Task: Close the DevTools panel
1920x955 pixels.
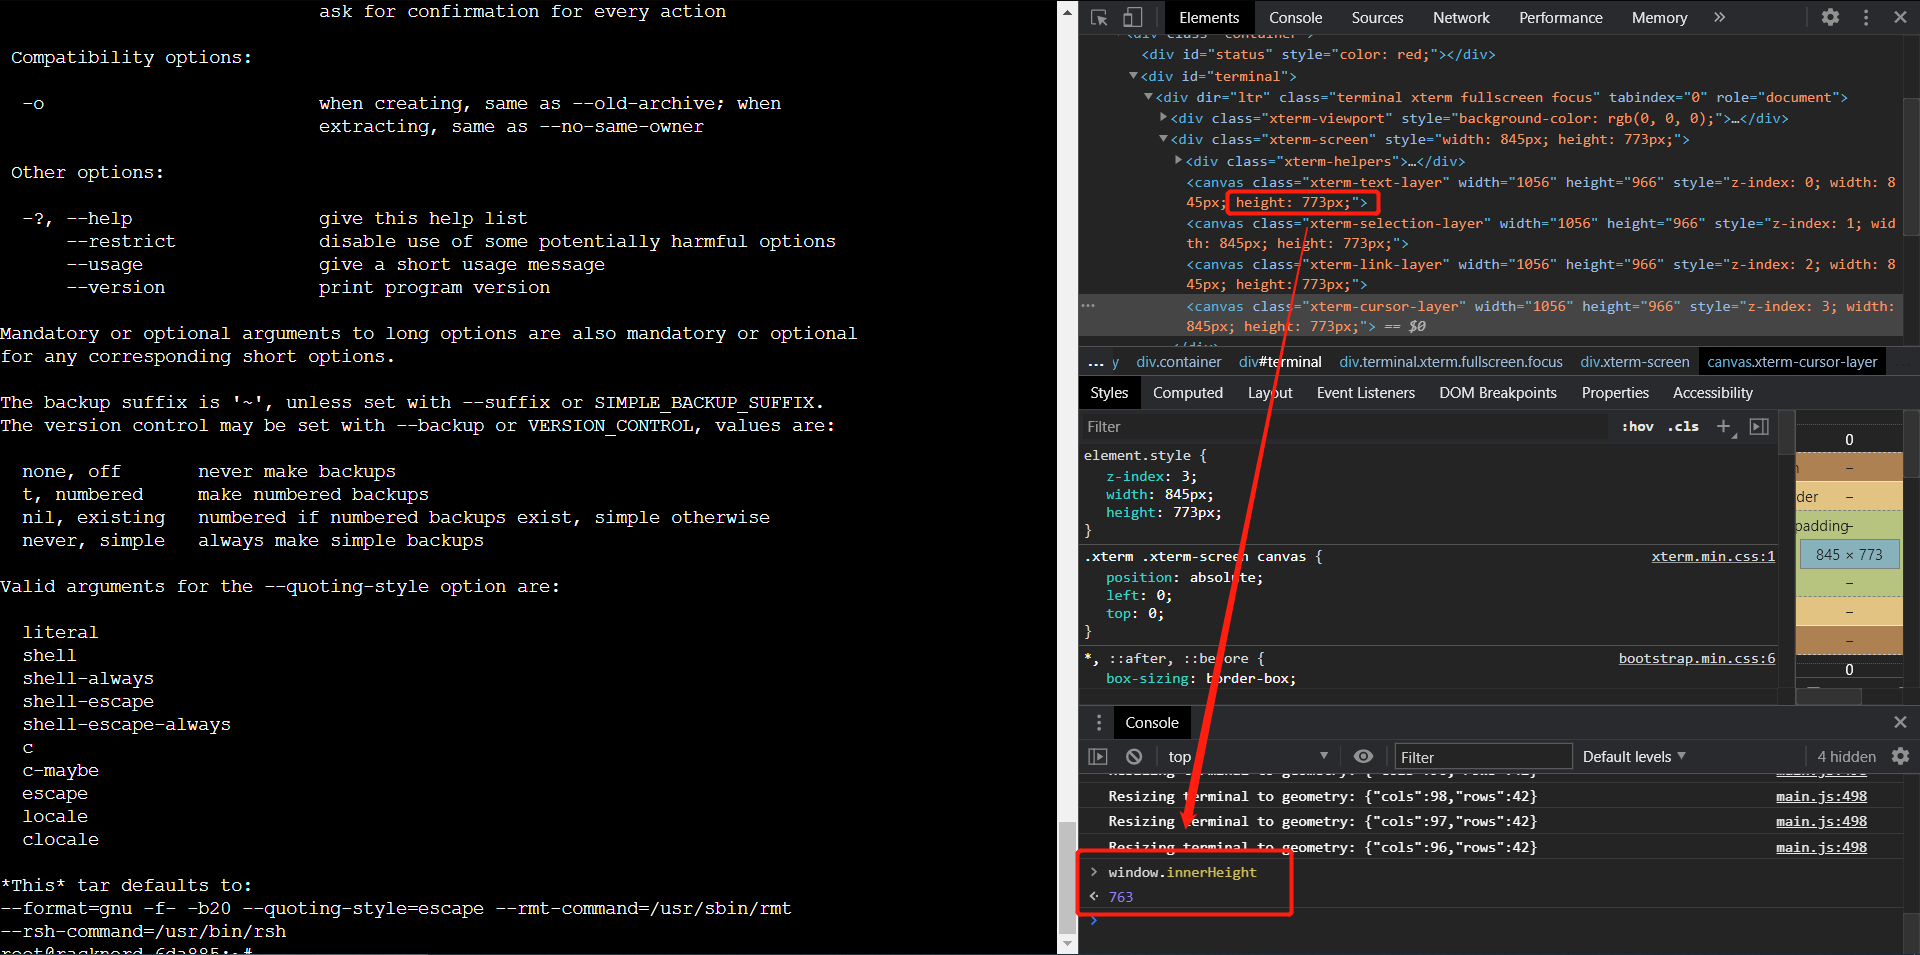Action: click(1900, 17)
